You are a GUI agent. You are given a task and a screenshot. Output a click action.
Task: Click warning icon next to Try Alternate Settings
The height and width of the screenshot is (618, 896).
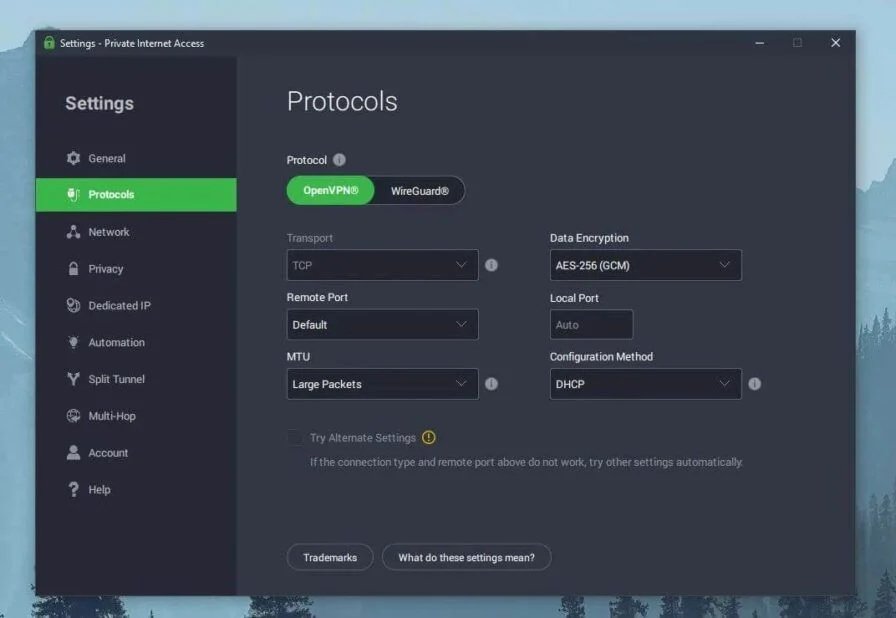coord(429,438)
